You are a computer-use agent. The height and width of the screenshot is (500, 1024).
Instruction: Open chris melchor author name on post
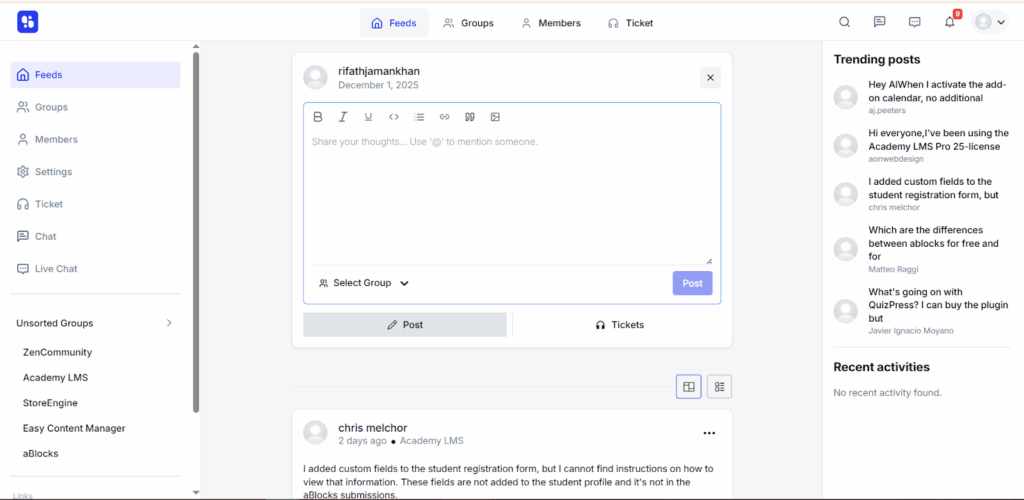point(373,428)
